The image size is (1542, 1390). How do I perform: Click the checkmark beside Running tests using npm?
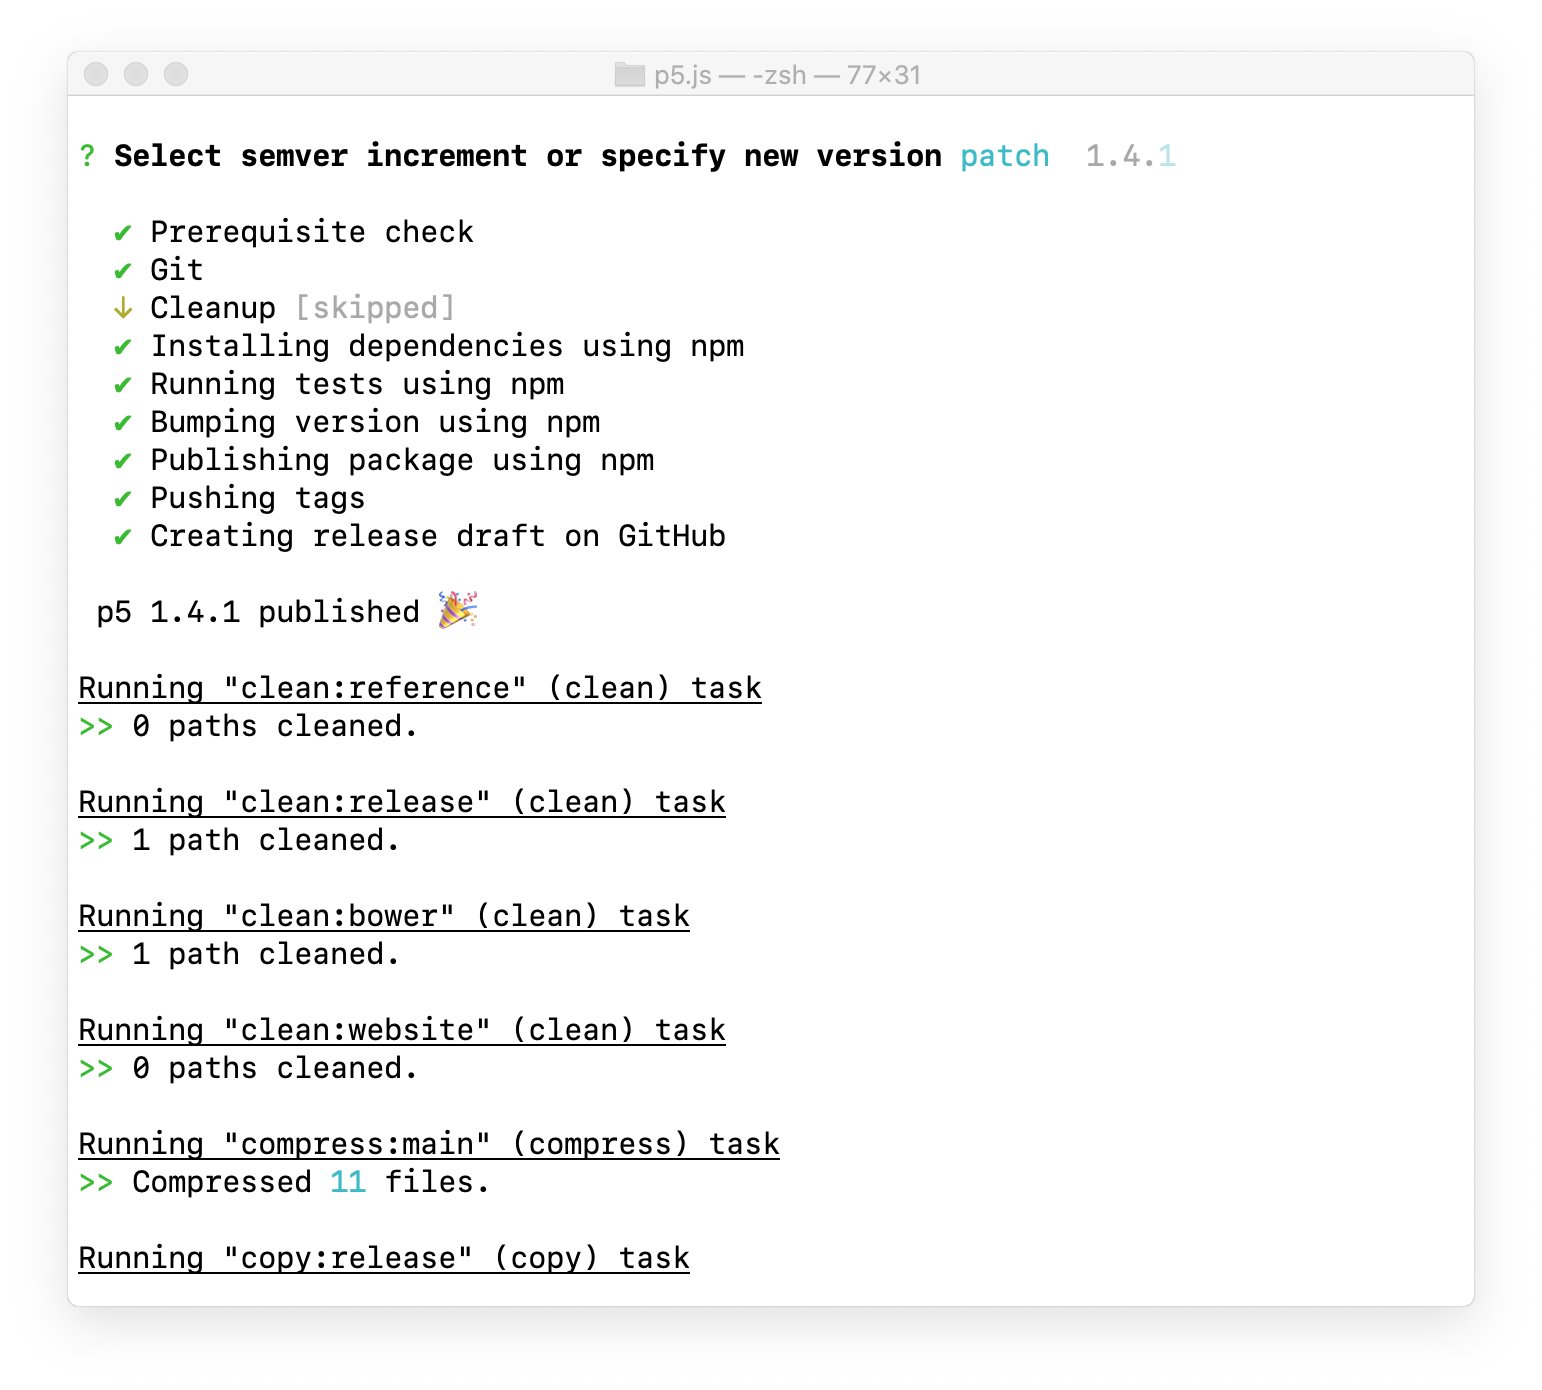[x=122, y=385]
